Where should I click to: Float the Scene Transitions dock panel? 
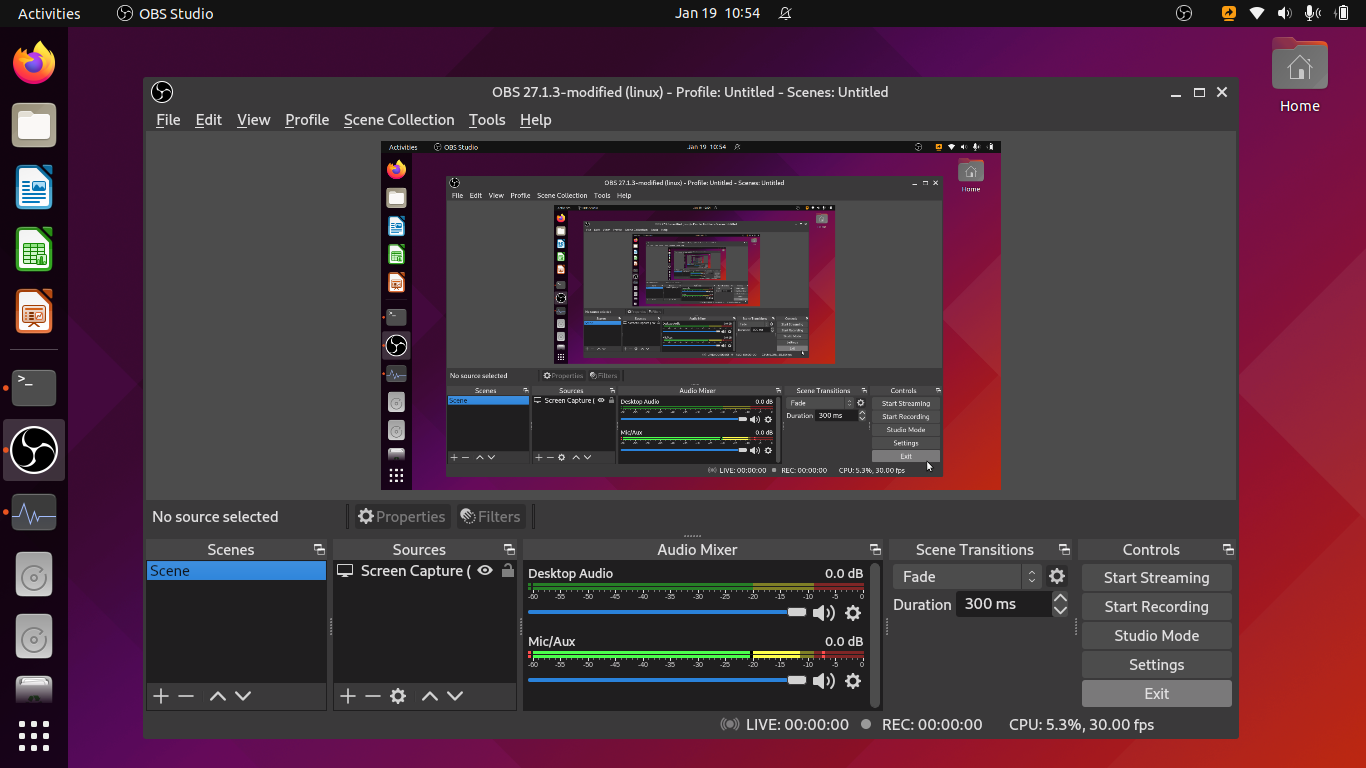(1064, 550)
